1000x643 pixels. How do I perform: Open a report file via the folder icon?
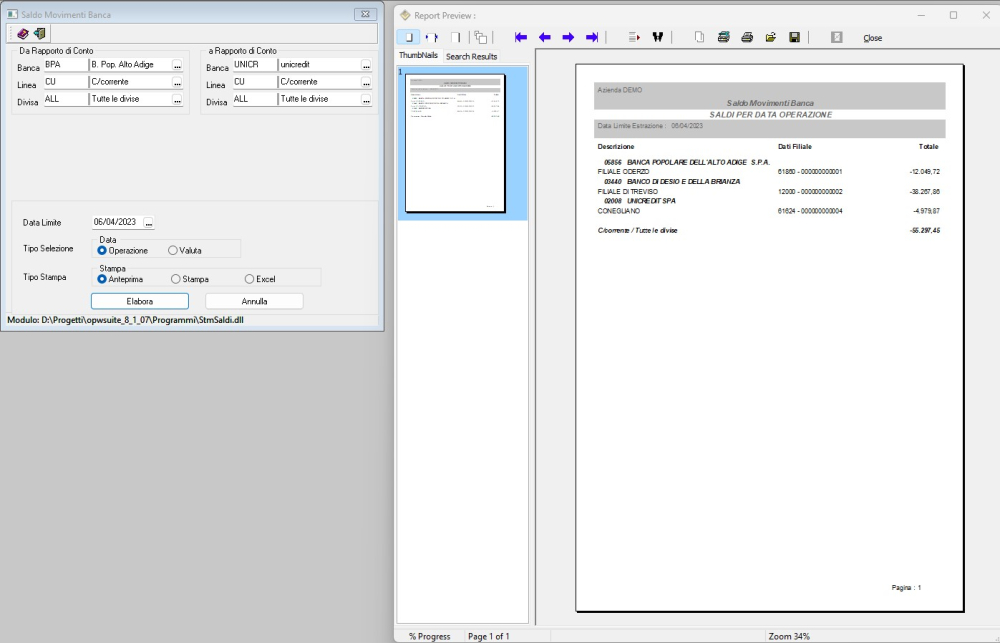[x=771, y=37]
